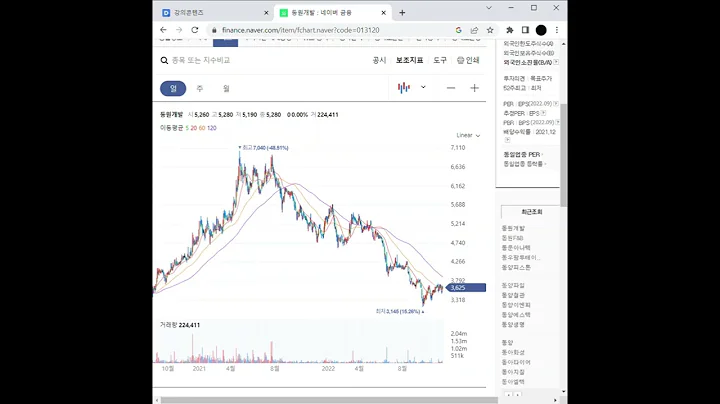The height and width of the screenshot is (404, 720).
Task: Open a new browser tab
Action: coord(402,13)
